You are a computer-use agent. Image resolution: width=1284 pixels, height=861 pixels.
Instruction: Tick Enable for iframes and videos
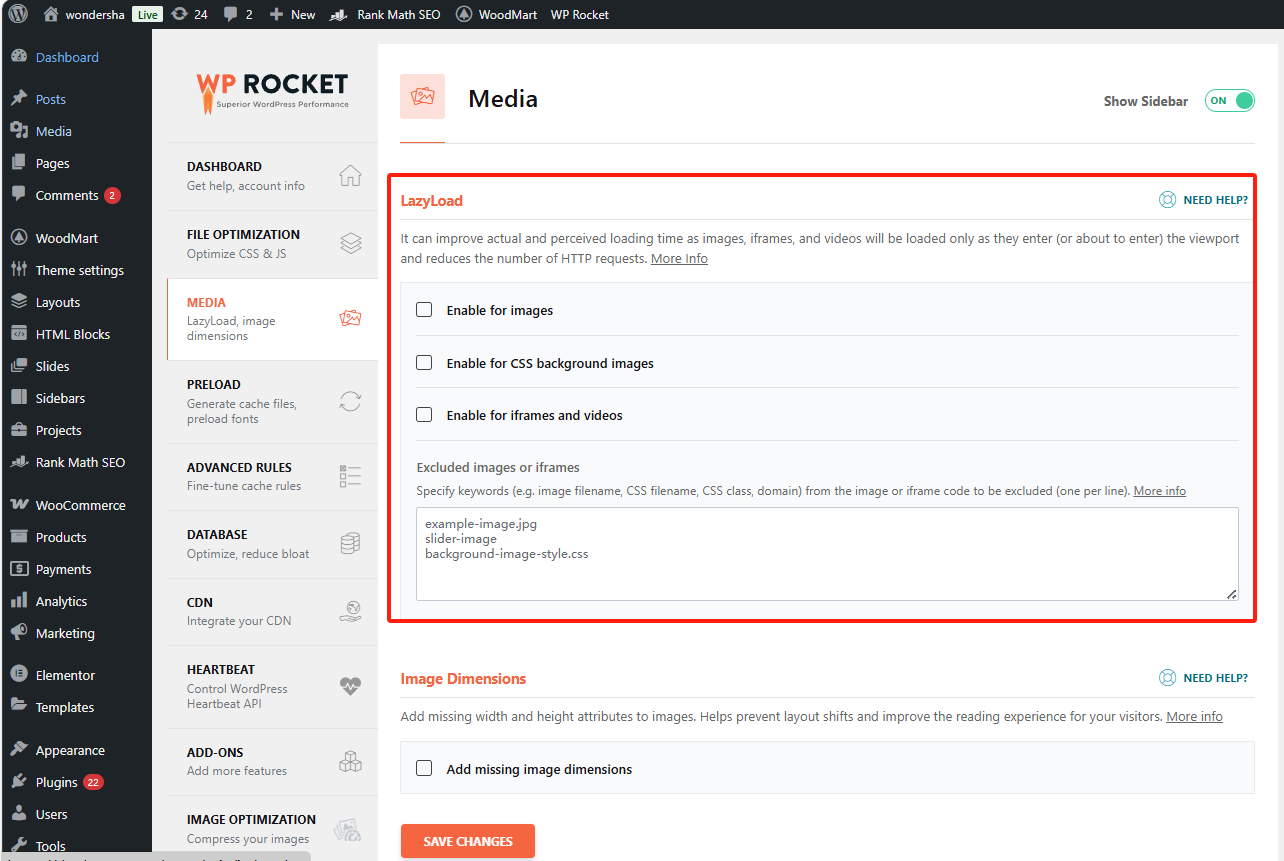[x=424, y=415]
